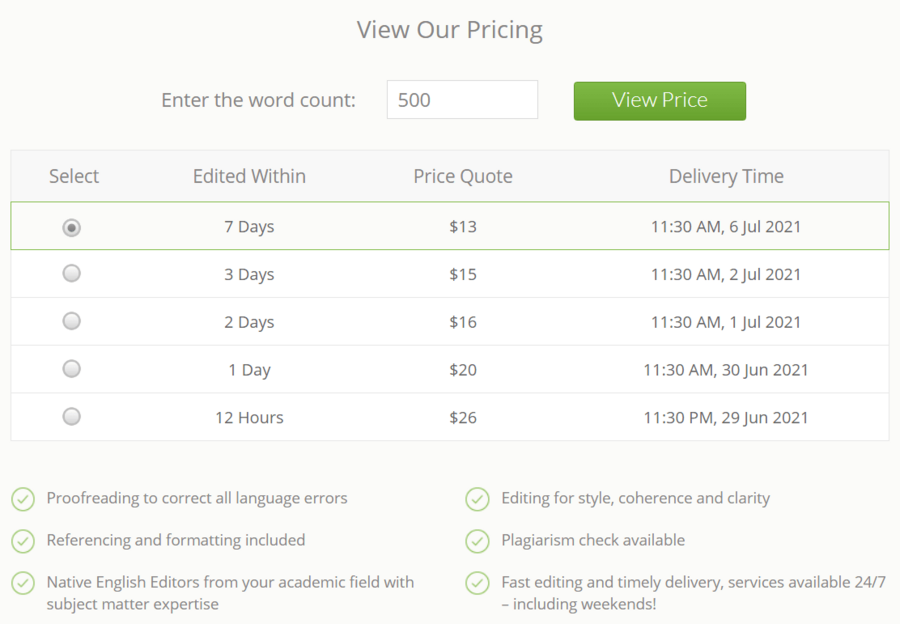900x624 pixels.
Task: Click the $26 price quote cell
Action: point(463,418)
